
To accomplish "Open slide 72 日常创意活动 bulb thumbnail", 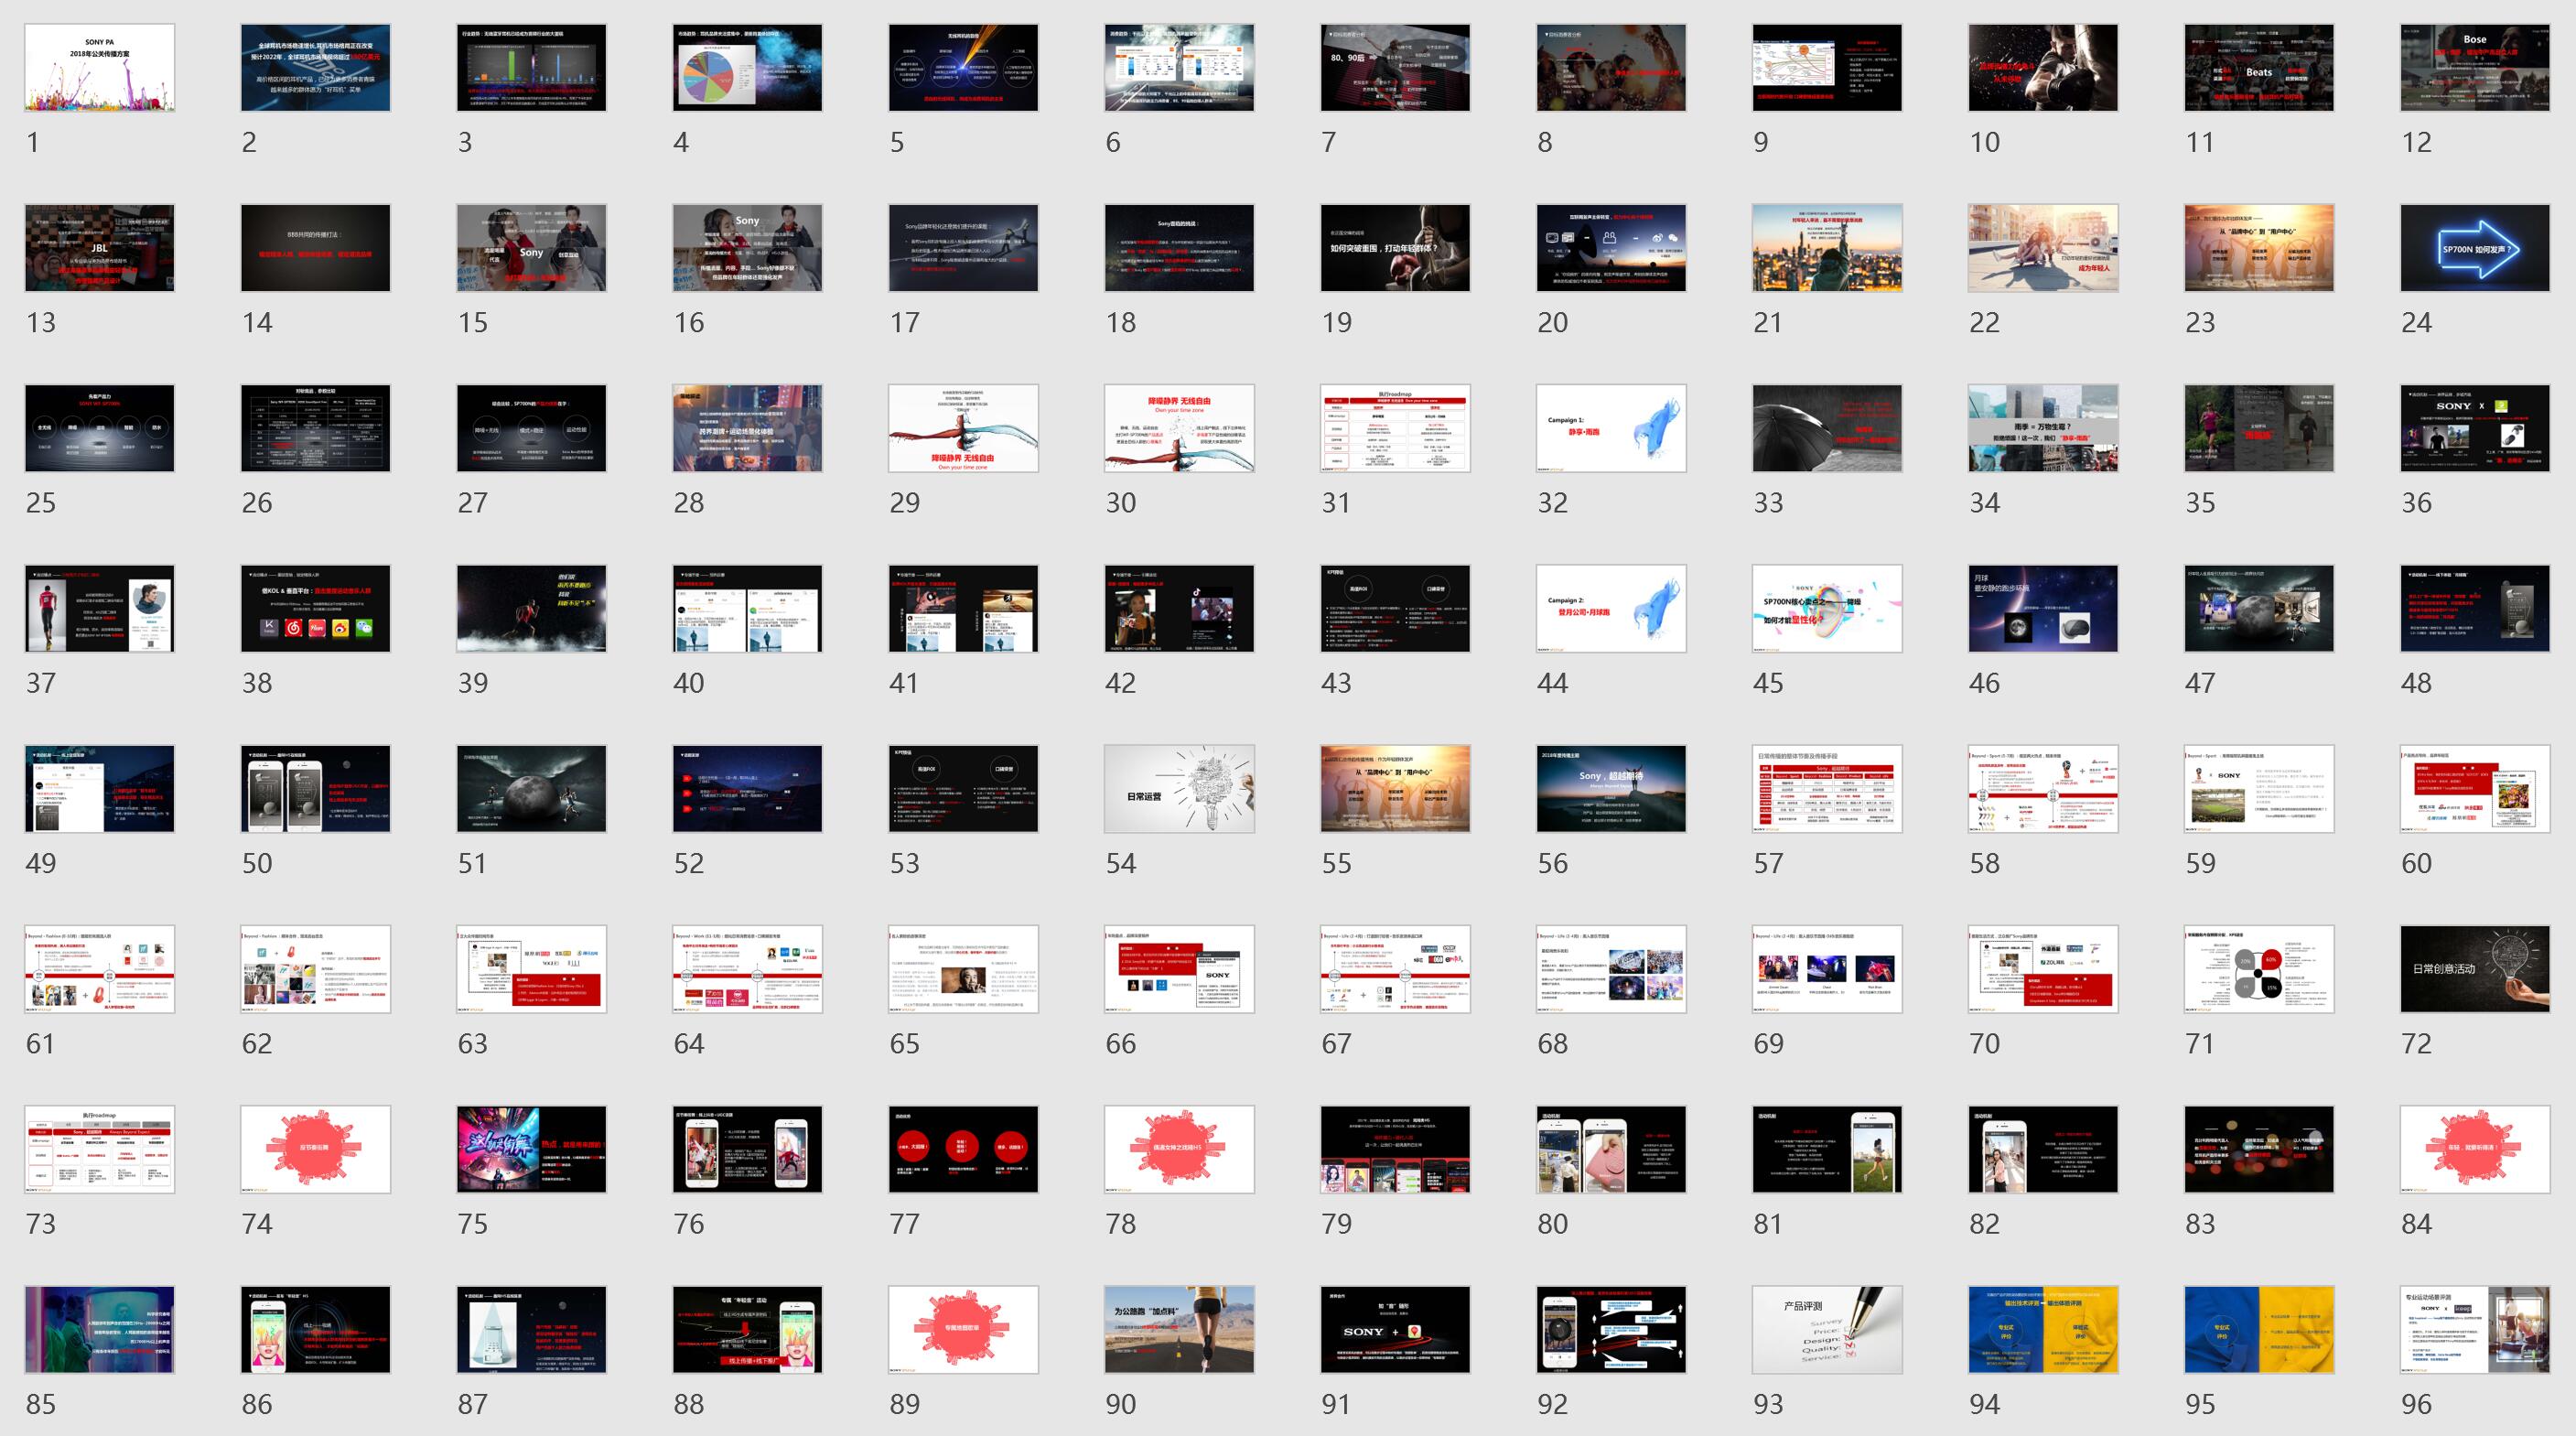I will tap(2476, 969).
